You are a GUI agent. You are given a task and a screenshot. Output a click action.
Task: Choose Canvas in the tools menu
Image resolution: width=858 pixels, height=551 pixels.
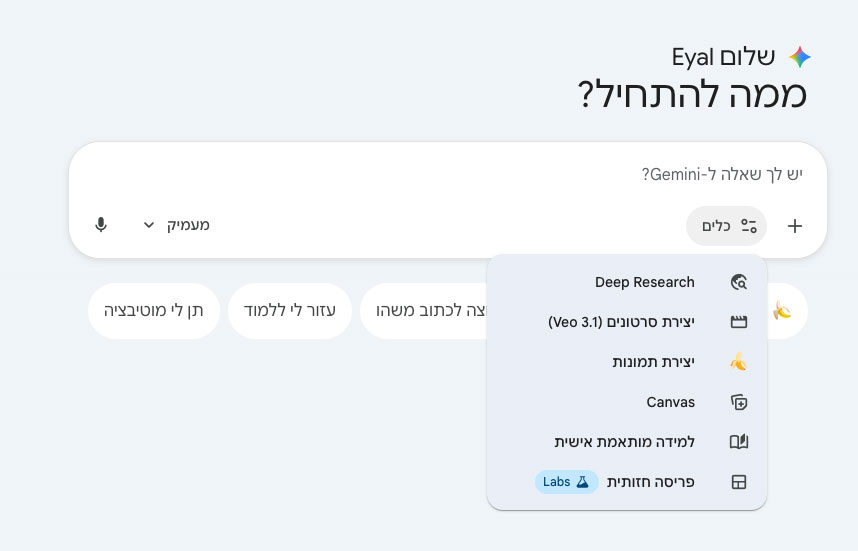click(x=670, y=402)
